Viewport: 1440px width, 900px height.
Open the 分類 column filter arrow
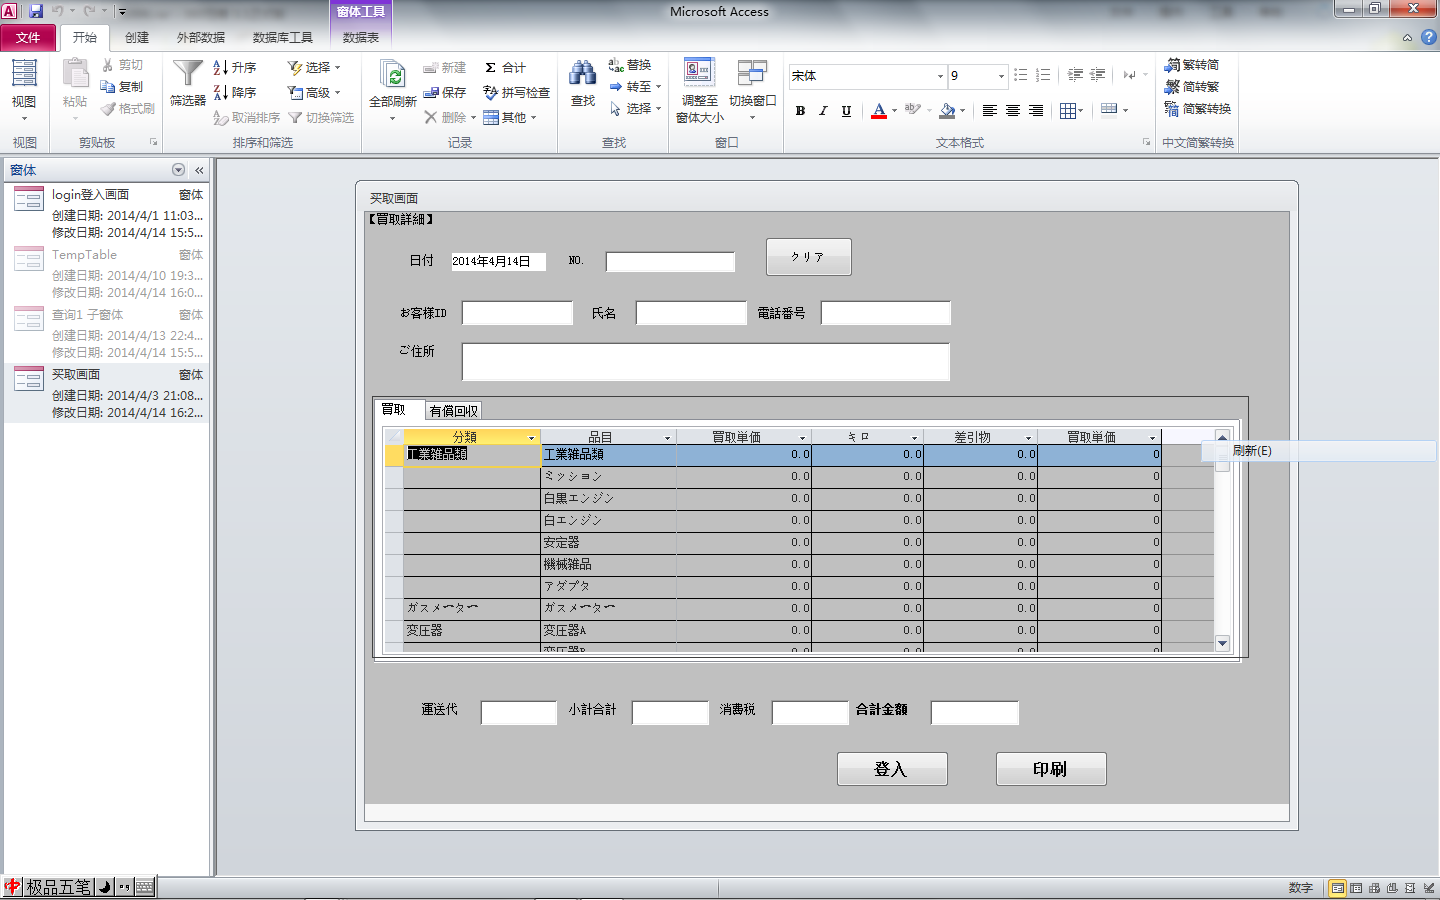(x=531, y=438)
